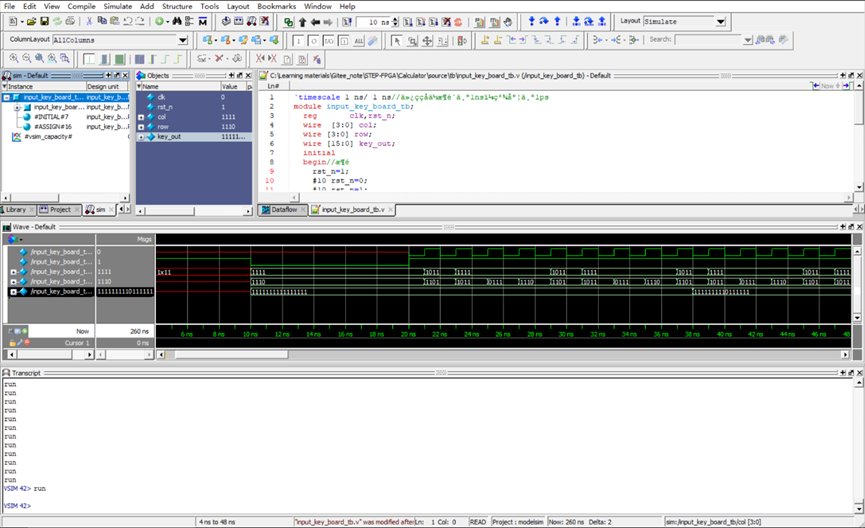
Task: Click the Simulate icon with red wheels
Action: tap(252, 22)
